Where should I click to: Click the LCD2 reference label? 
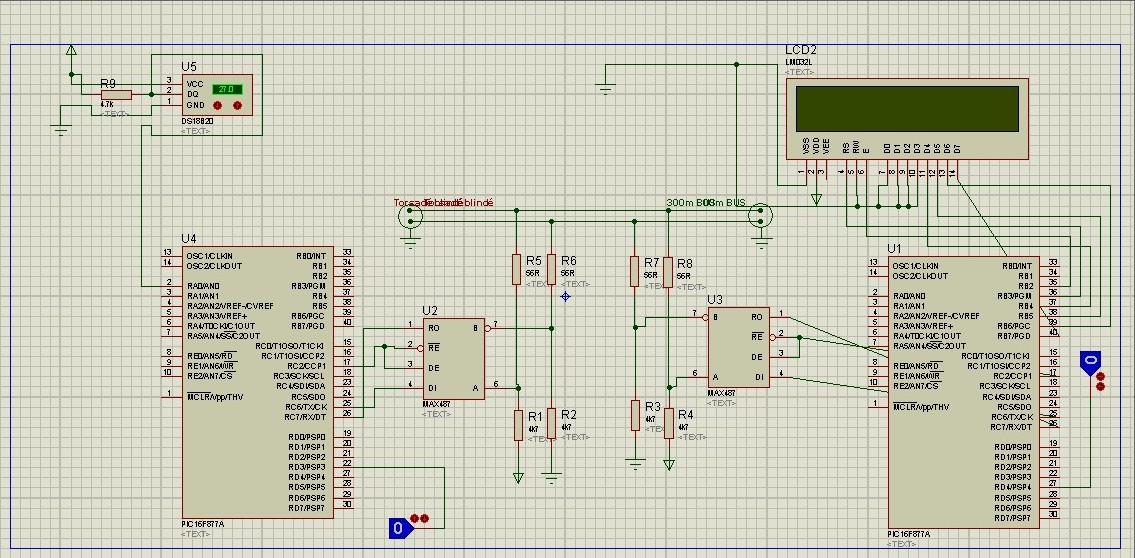(x=801, y=50)
